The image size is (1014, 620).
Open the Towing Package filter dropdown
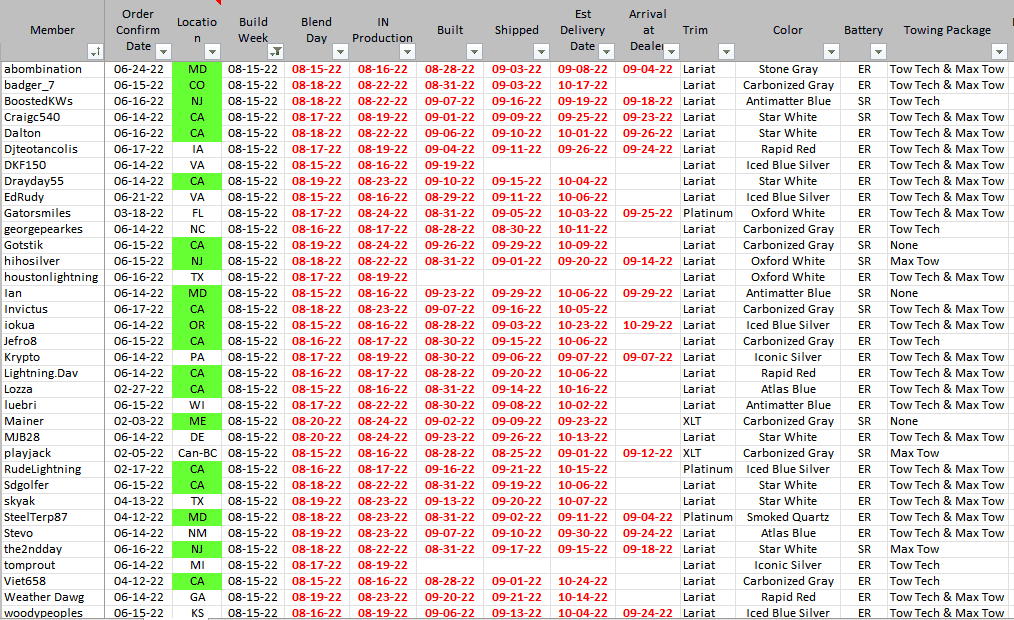tap(998, 51)
